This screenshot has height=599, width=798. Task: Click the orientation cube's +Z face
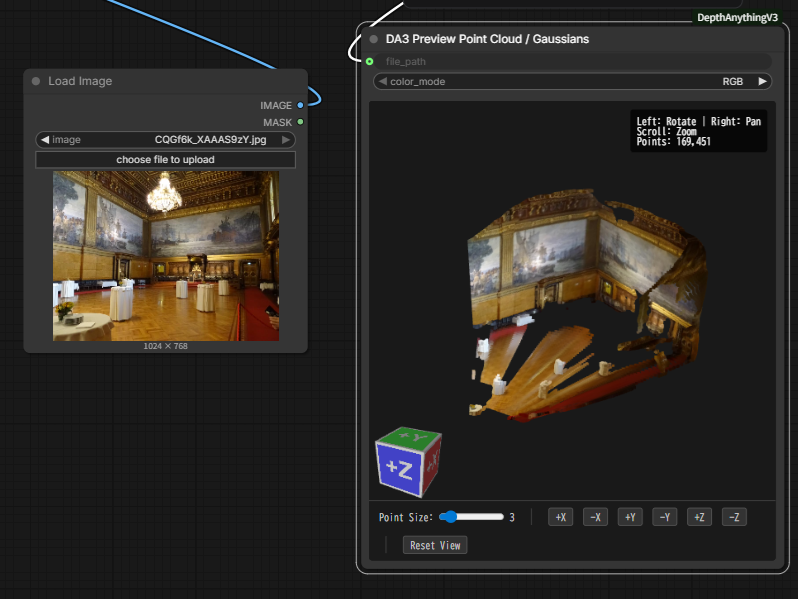point(399,468)
